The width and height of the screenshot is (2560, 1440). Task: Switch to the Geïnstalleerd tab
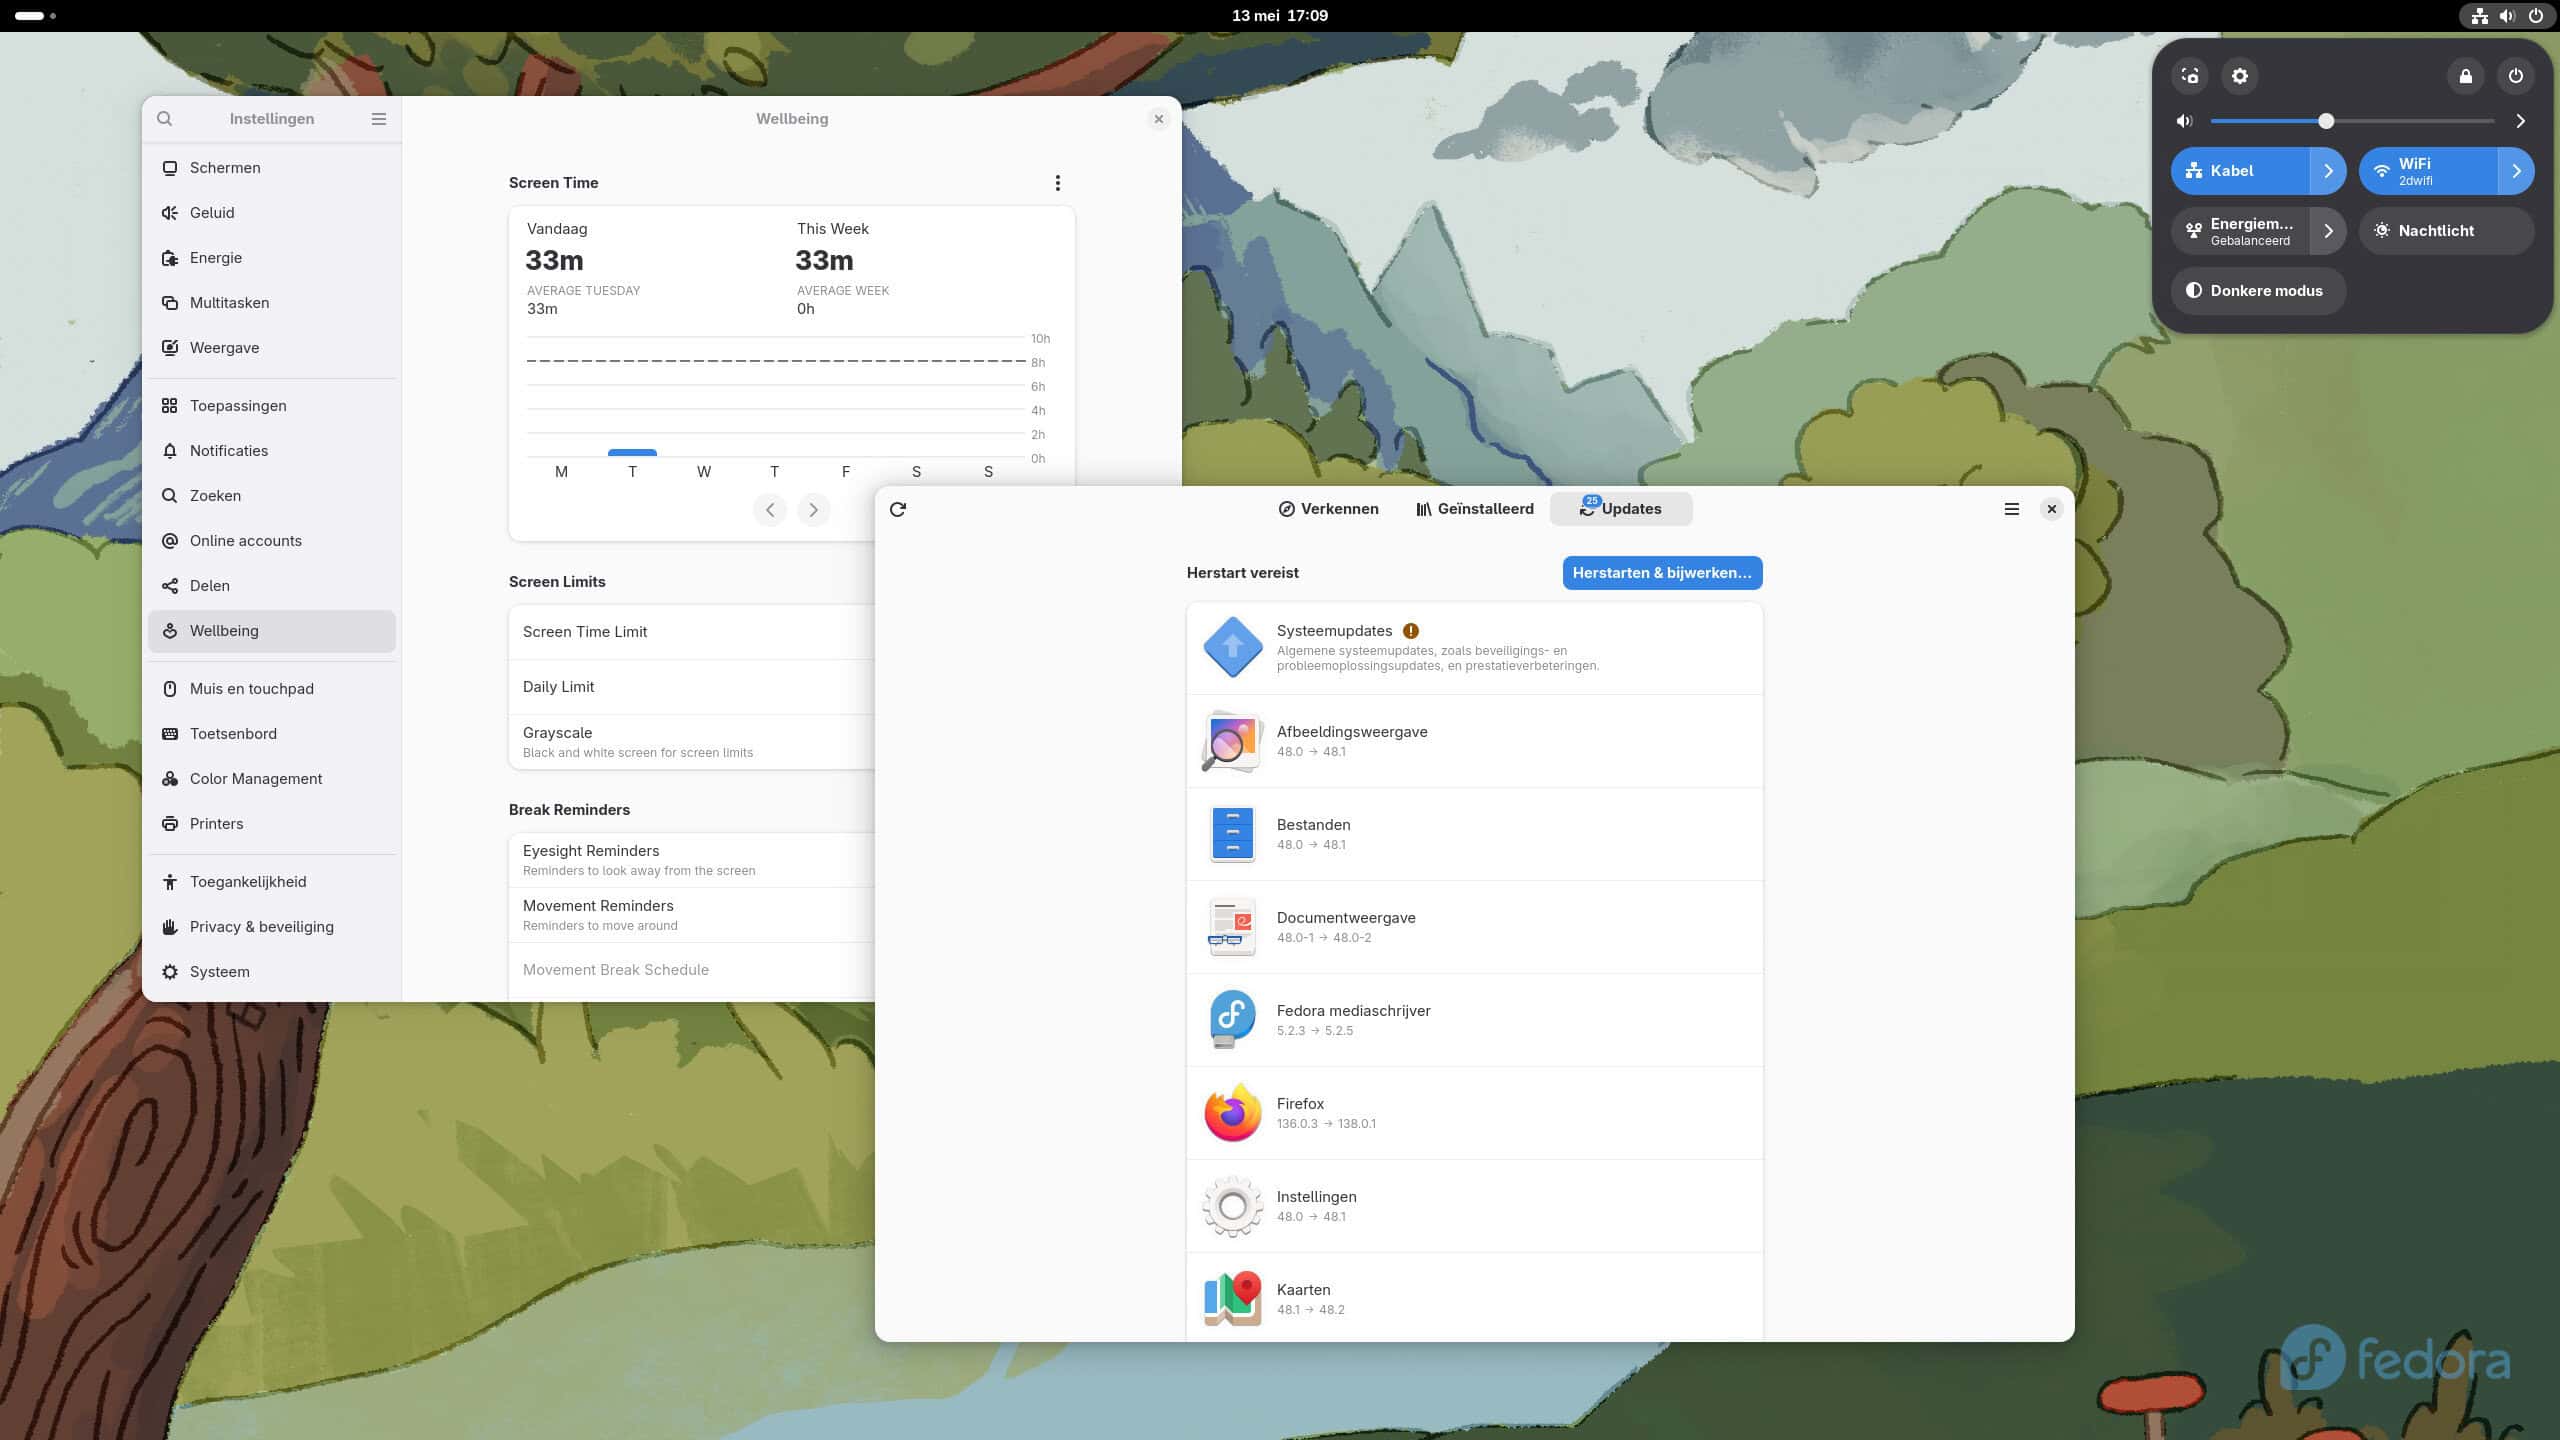pyautogui.click(x=1475, y=509)
